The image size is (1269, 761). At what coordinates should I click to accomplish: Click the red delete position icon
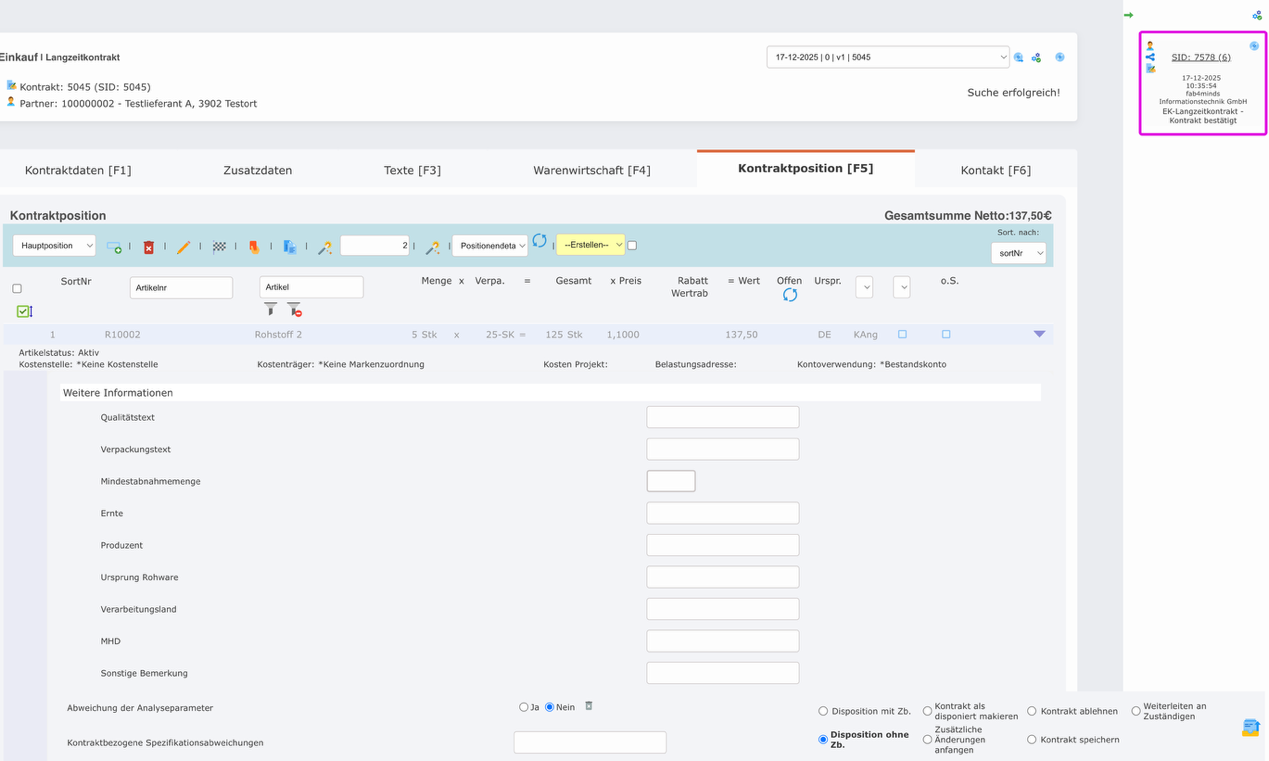point(148,247)
